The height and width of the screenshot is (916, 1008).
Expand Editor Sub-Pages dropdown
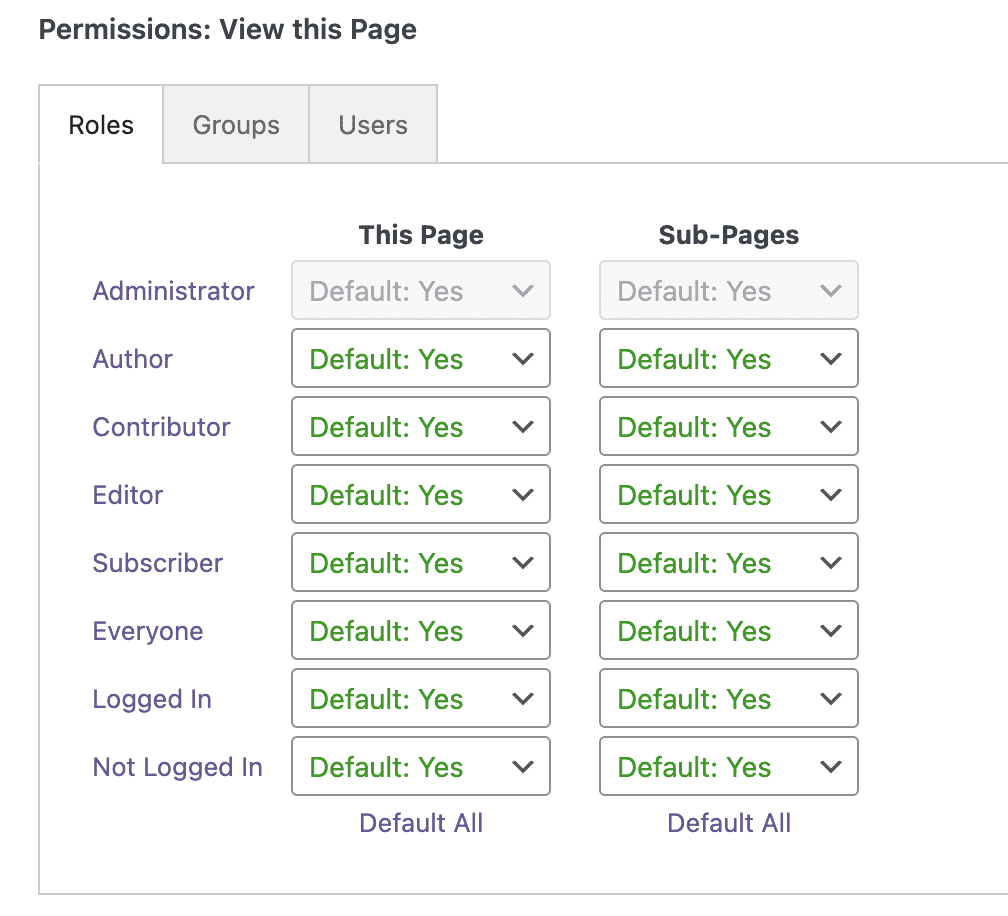pos(728,495)
